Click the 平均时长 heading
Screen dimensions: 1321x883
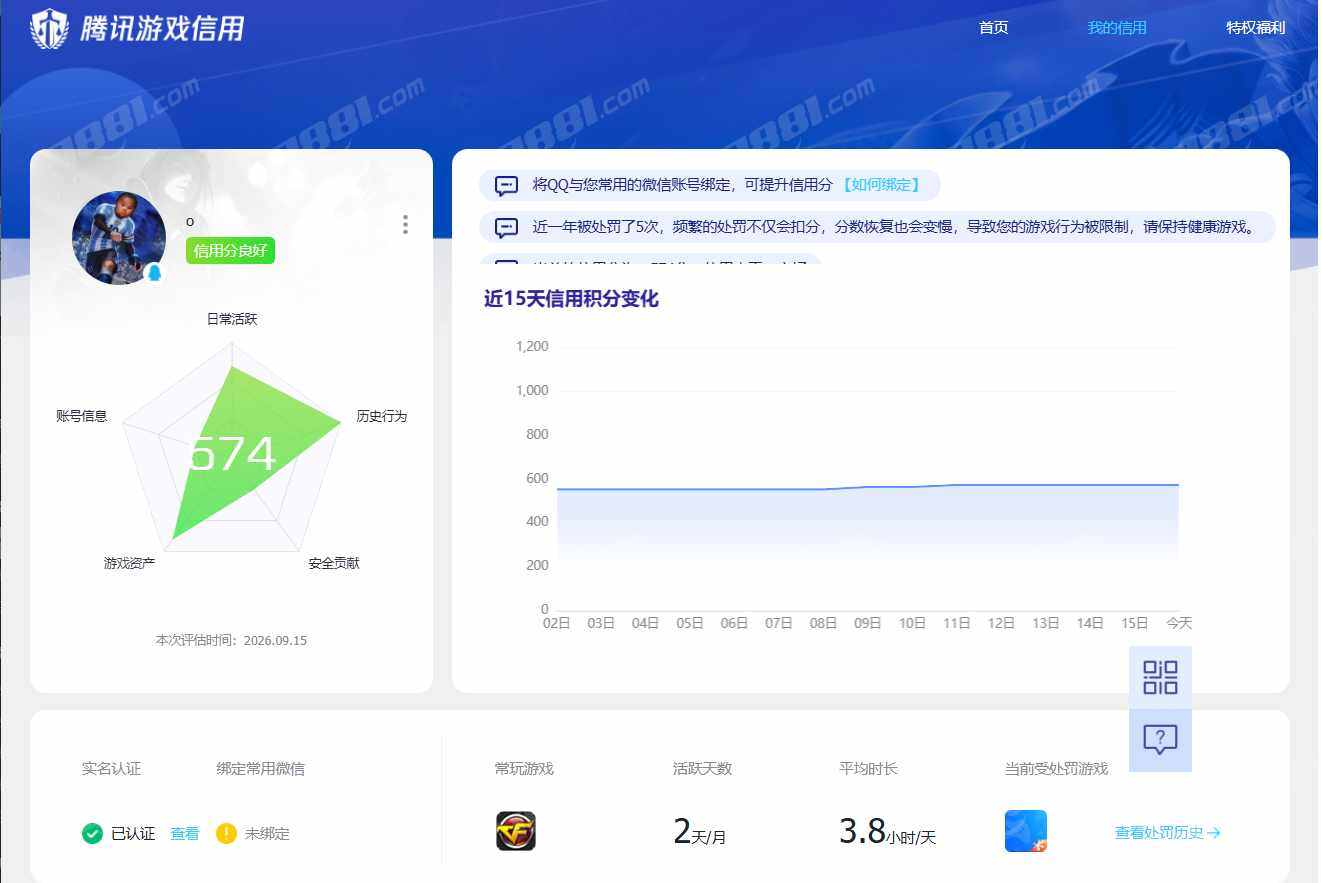[x=869, y=768]
